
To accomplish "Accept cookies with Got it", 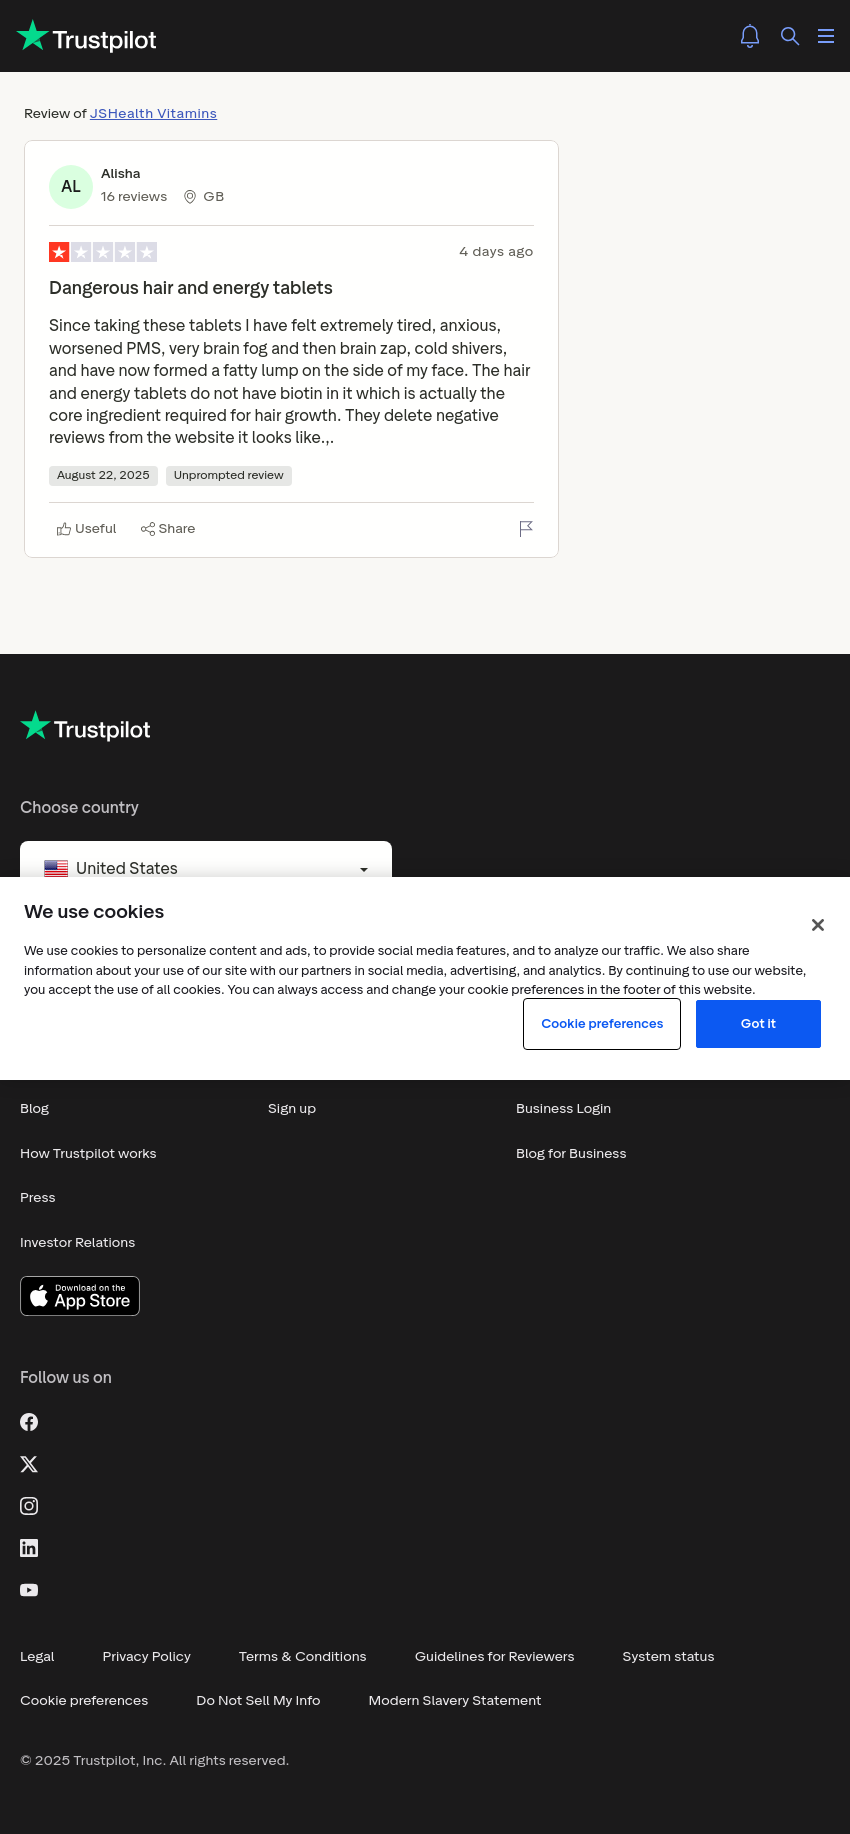I will [758, 1024].
